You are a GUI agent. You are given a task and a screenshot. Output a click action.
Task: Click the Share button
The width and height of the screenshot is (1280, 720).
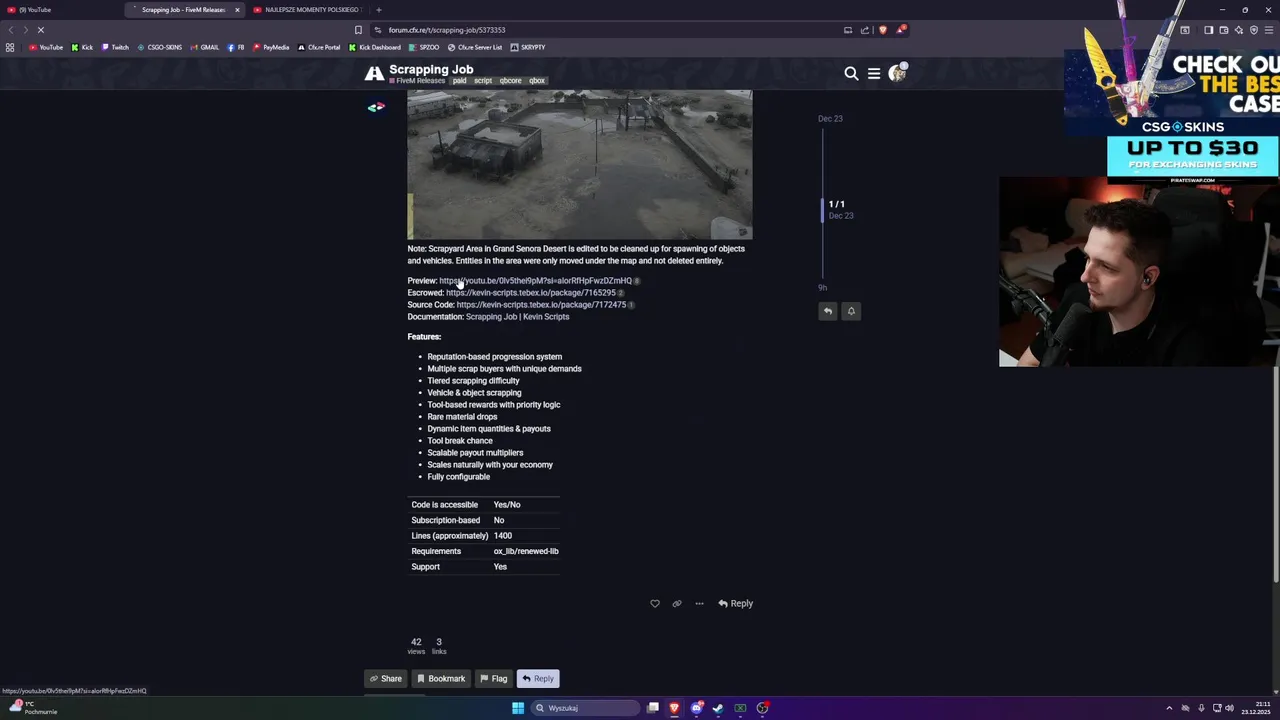coord(385,679)
